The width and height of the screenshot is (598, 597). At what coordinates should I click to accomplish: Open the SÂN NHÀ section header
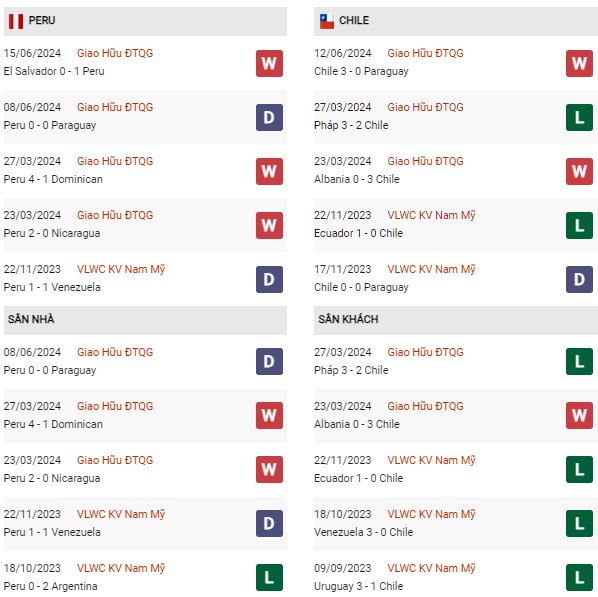coord(145,320)
